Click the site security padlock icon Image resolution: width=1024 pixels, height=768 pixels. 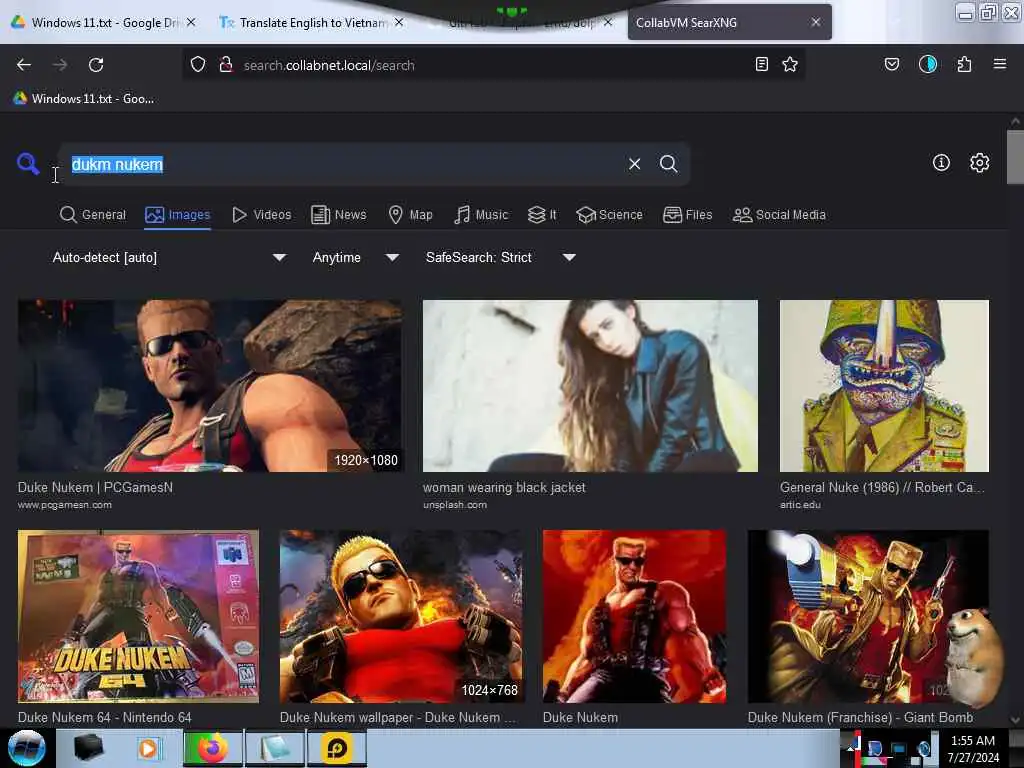pos(226,65)
